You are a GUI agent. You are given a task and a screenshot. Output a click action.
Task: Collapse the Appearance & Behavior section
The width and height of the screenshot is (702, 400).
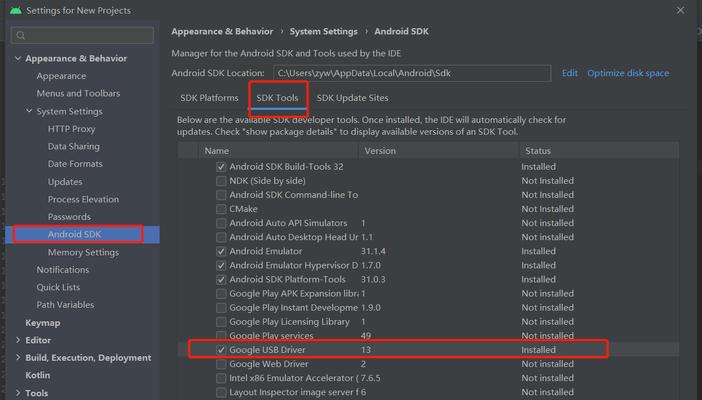coord(18,58)
